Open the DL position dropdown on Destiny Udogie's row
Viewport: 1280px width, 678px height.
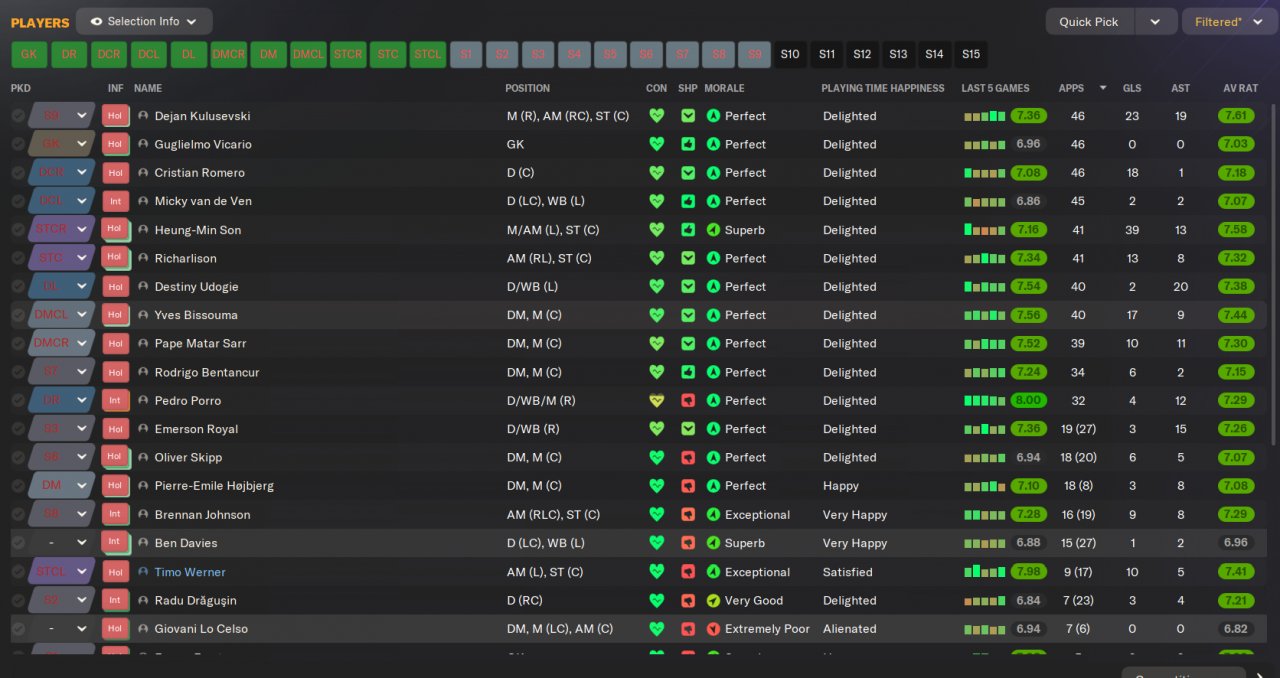tap(62, 287)
